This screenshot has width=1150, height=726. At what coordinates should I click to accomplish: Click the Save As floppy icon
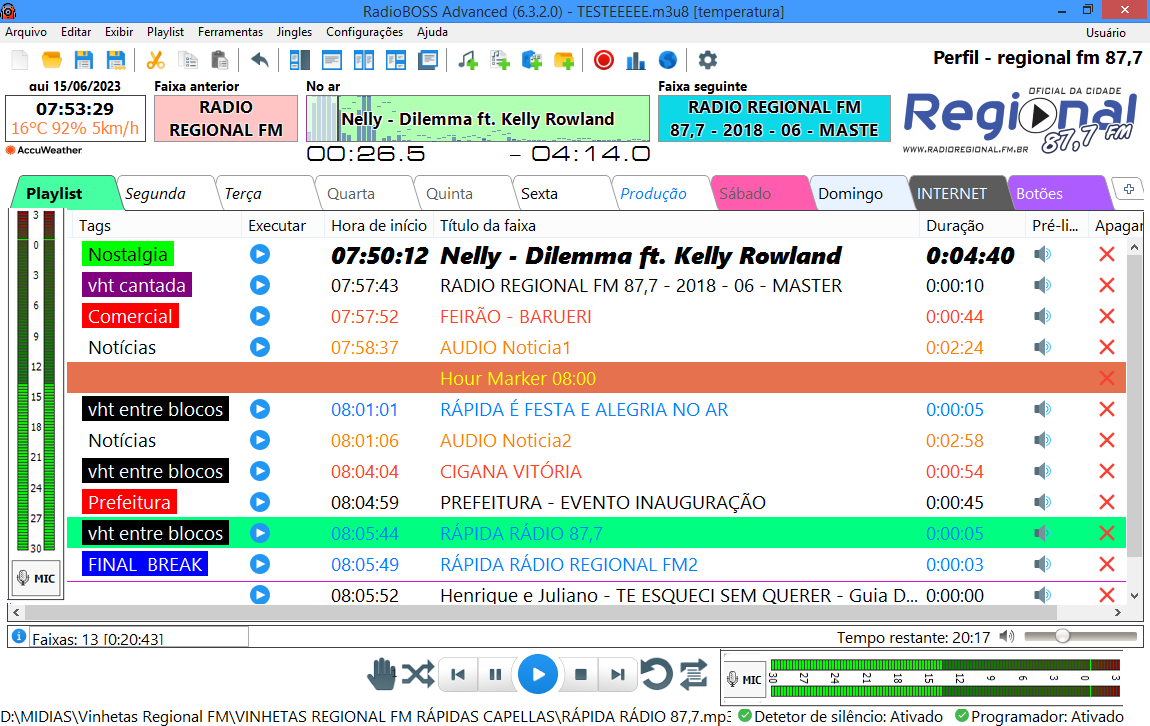pos(116,60)
